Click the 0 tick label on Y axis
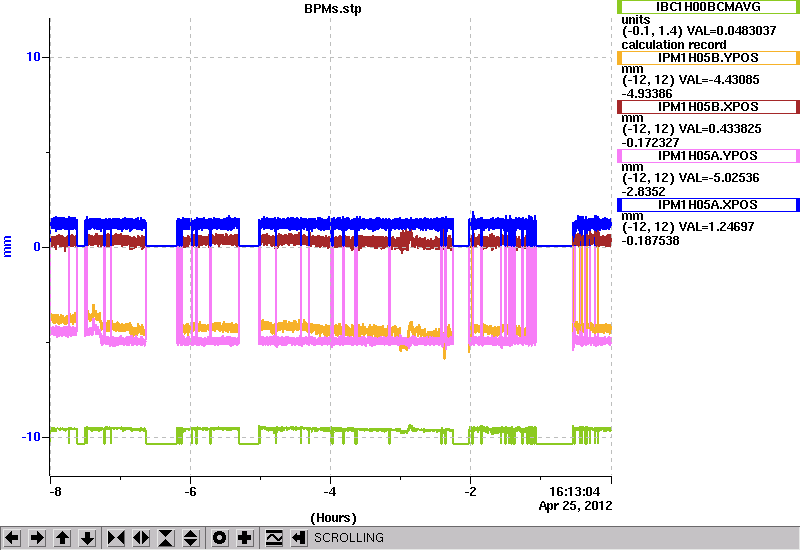Screen dimensions: 800x550 (x=37, y=247)
